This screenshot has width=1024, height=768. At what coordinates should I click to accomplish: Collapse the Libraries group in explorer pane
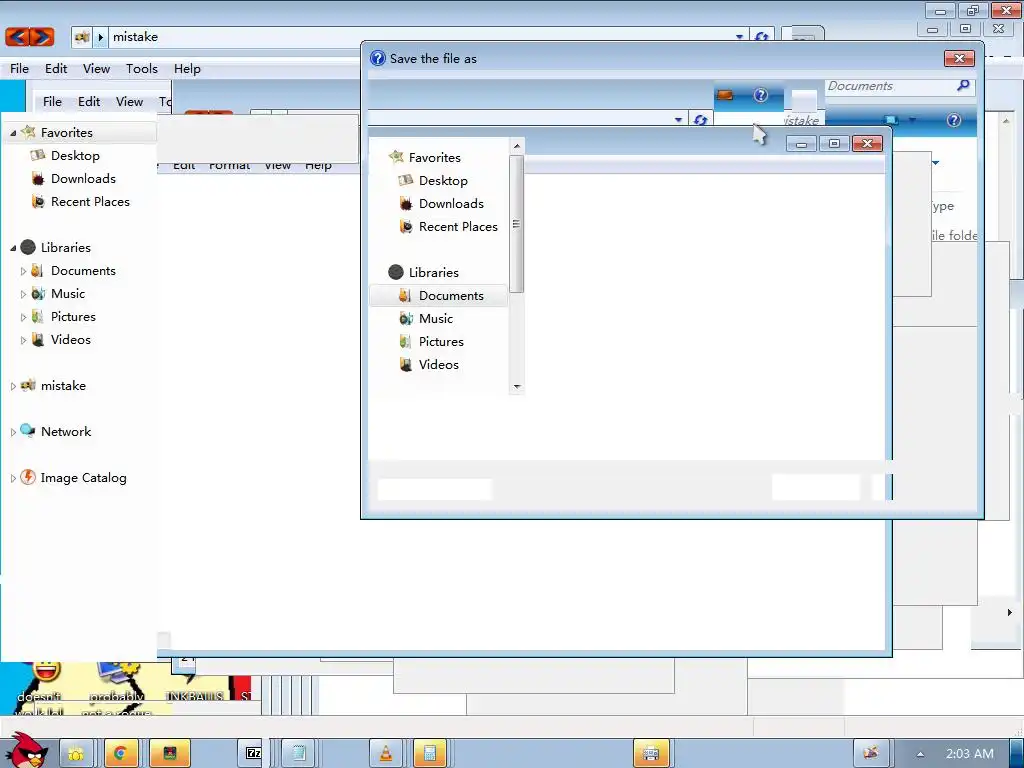[13, 248]
